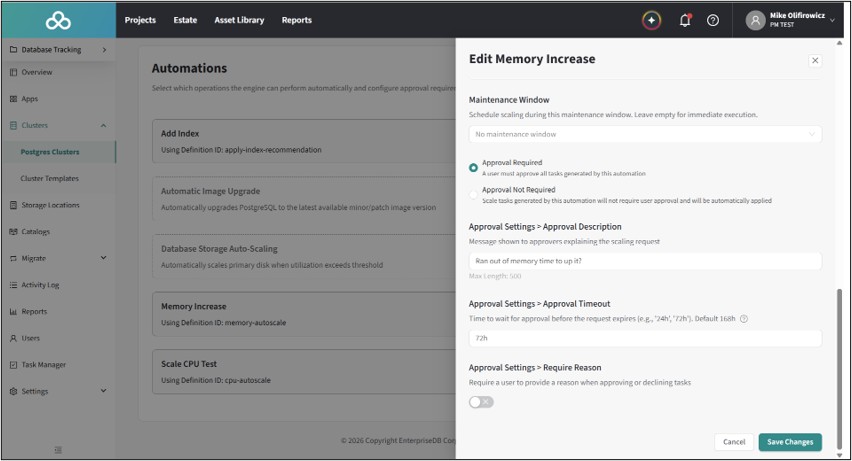852x461 pixels.
Task: Click the scrollbar down arrow
Action: coord(840,455)
